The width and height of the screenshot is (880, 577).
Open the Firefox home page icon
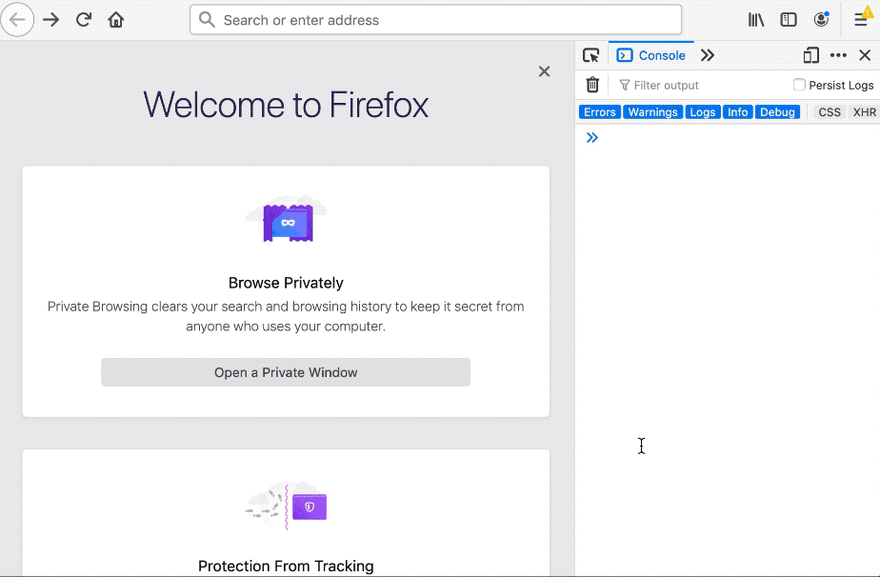pos(116,20)
